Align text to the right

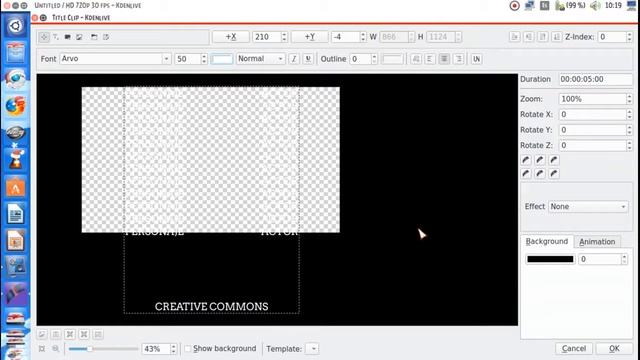pyautogui.click(x=458, y=59)
